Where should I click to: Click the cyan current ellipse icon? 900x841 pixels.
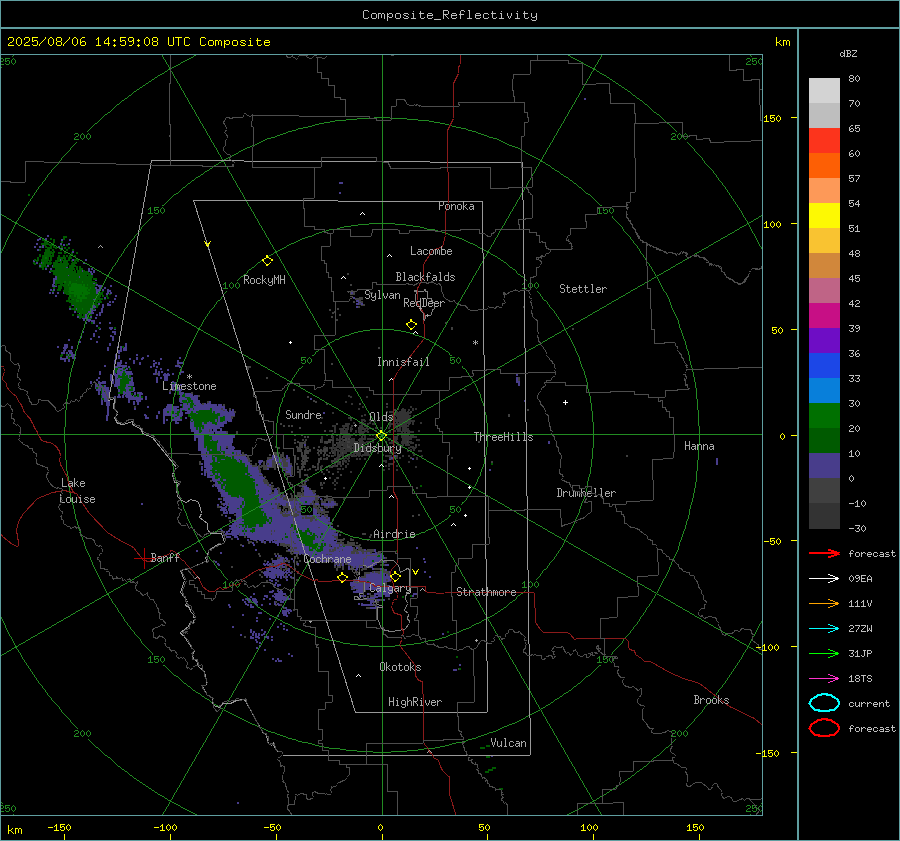[x=824, y=703]
